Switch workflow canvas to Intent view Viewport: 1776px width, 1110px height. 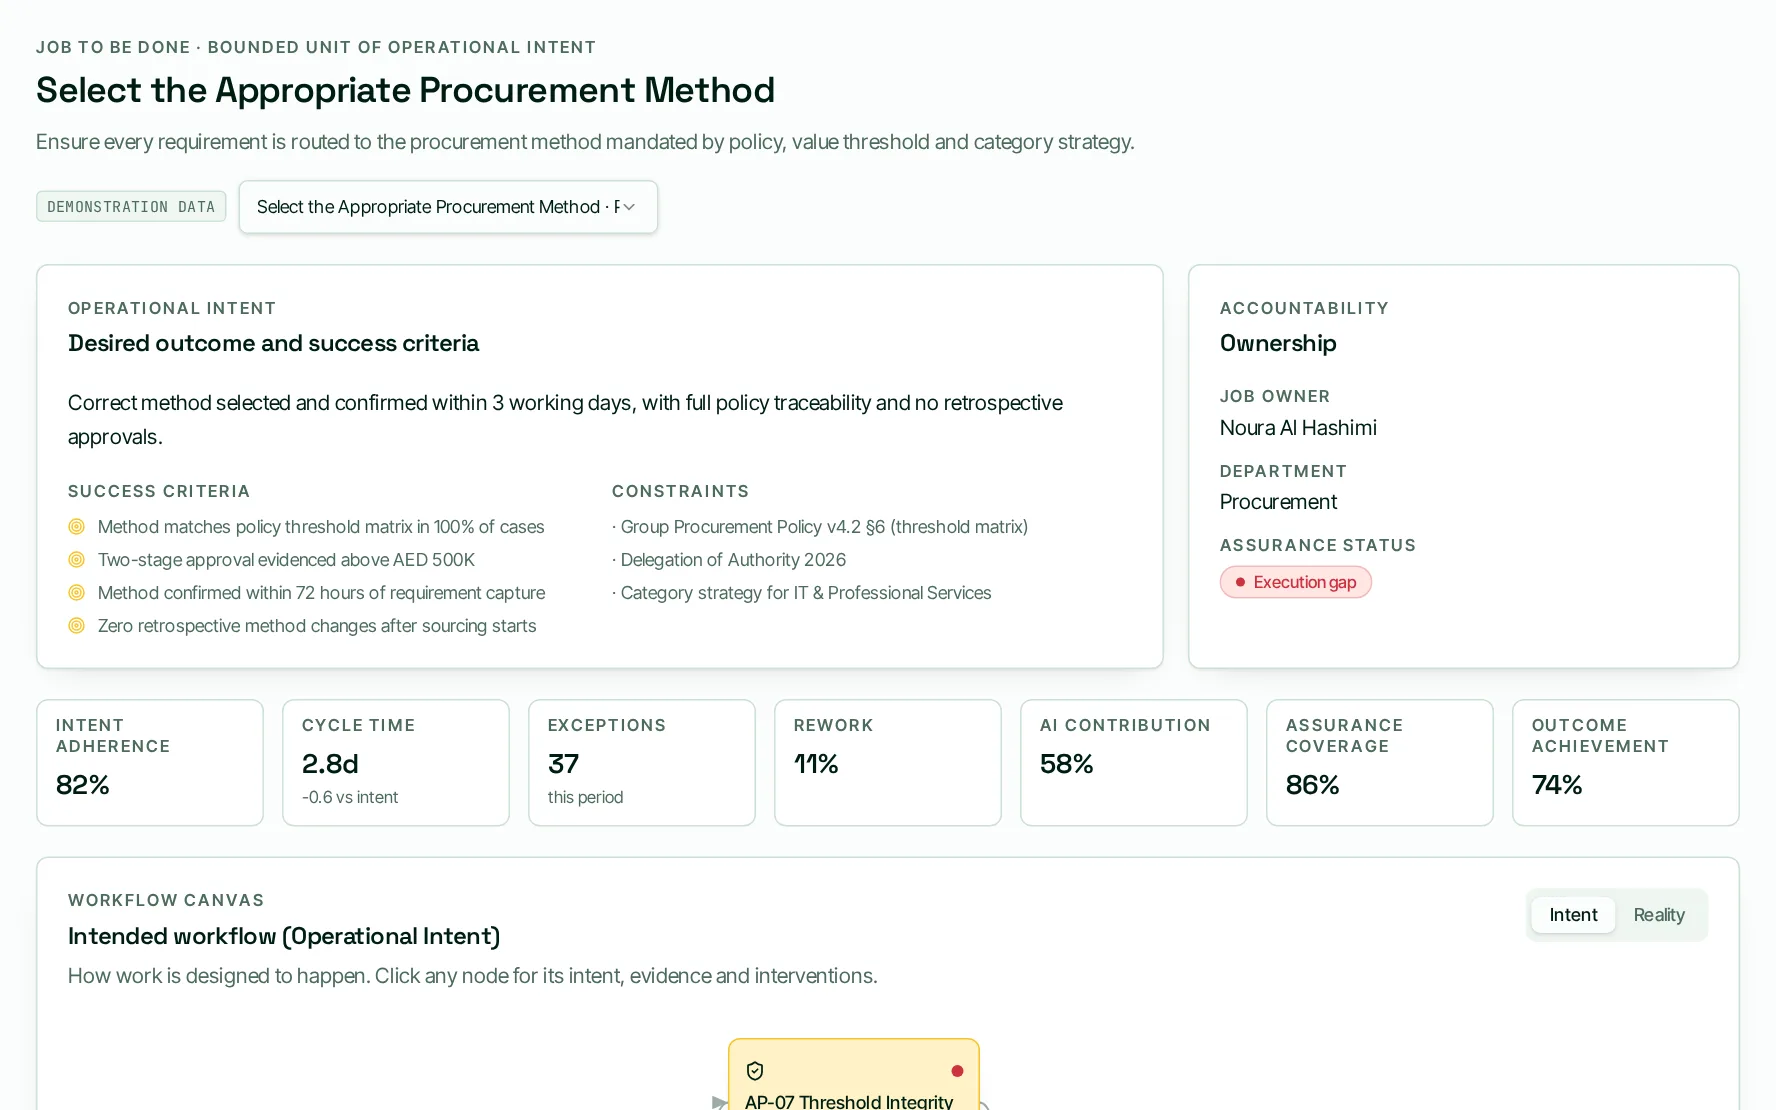(x=1573, y=915)
